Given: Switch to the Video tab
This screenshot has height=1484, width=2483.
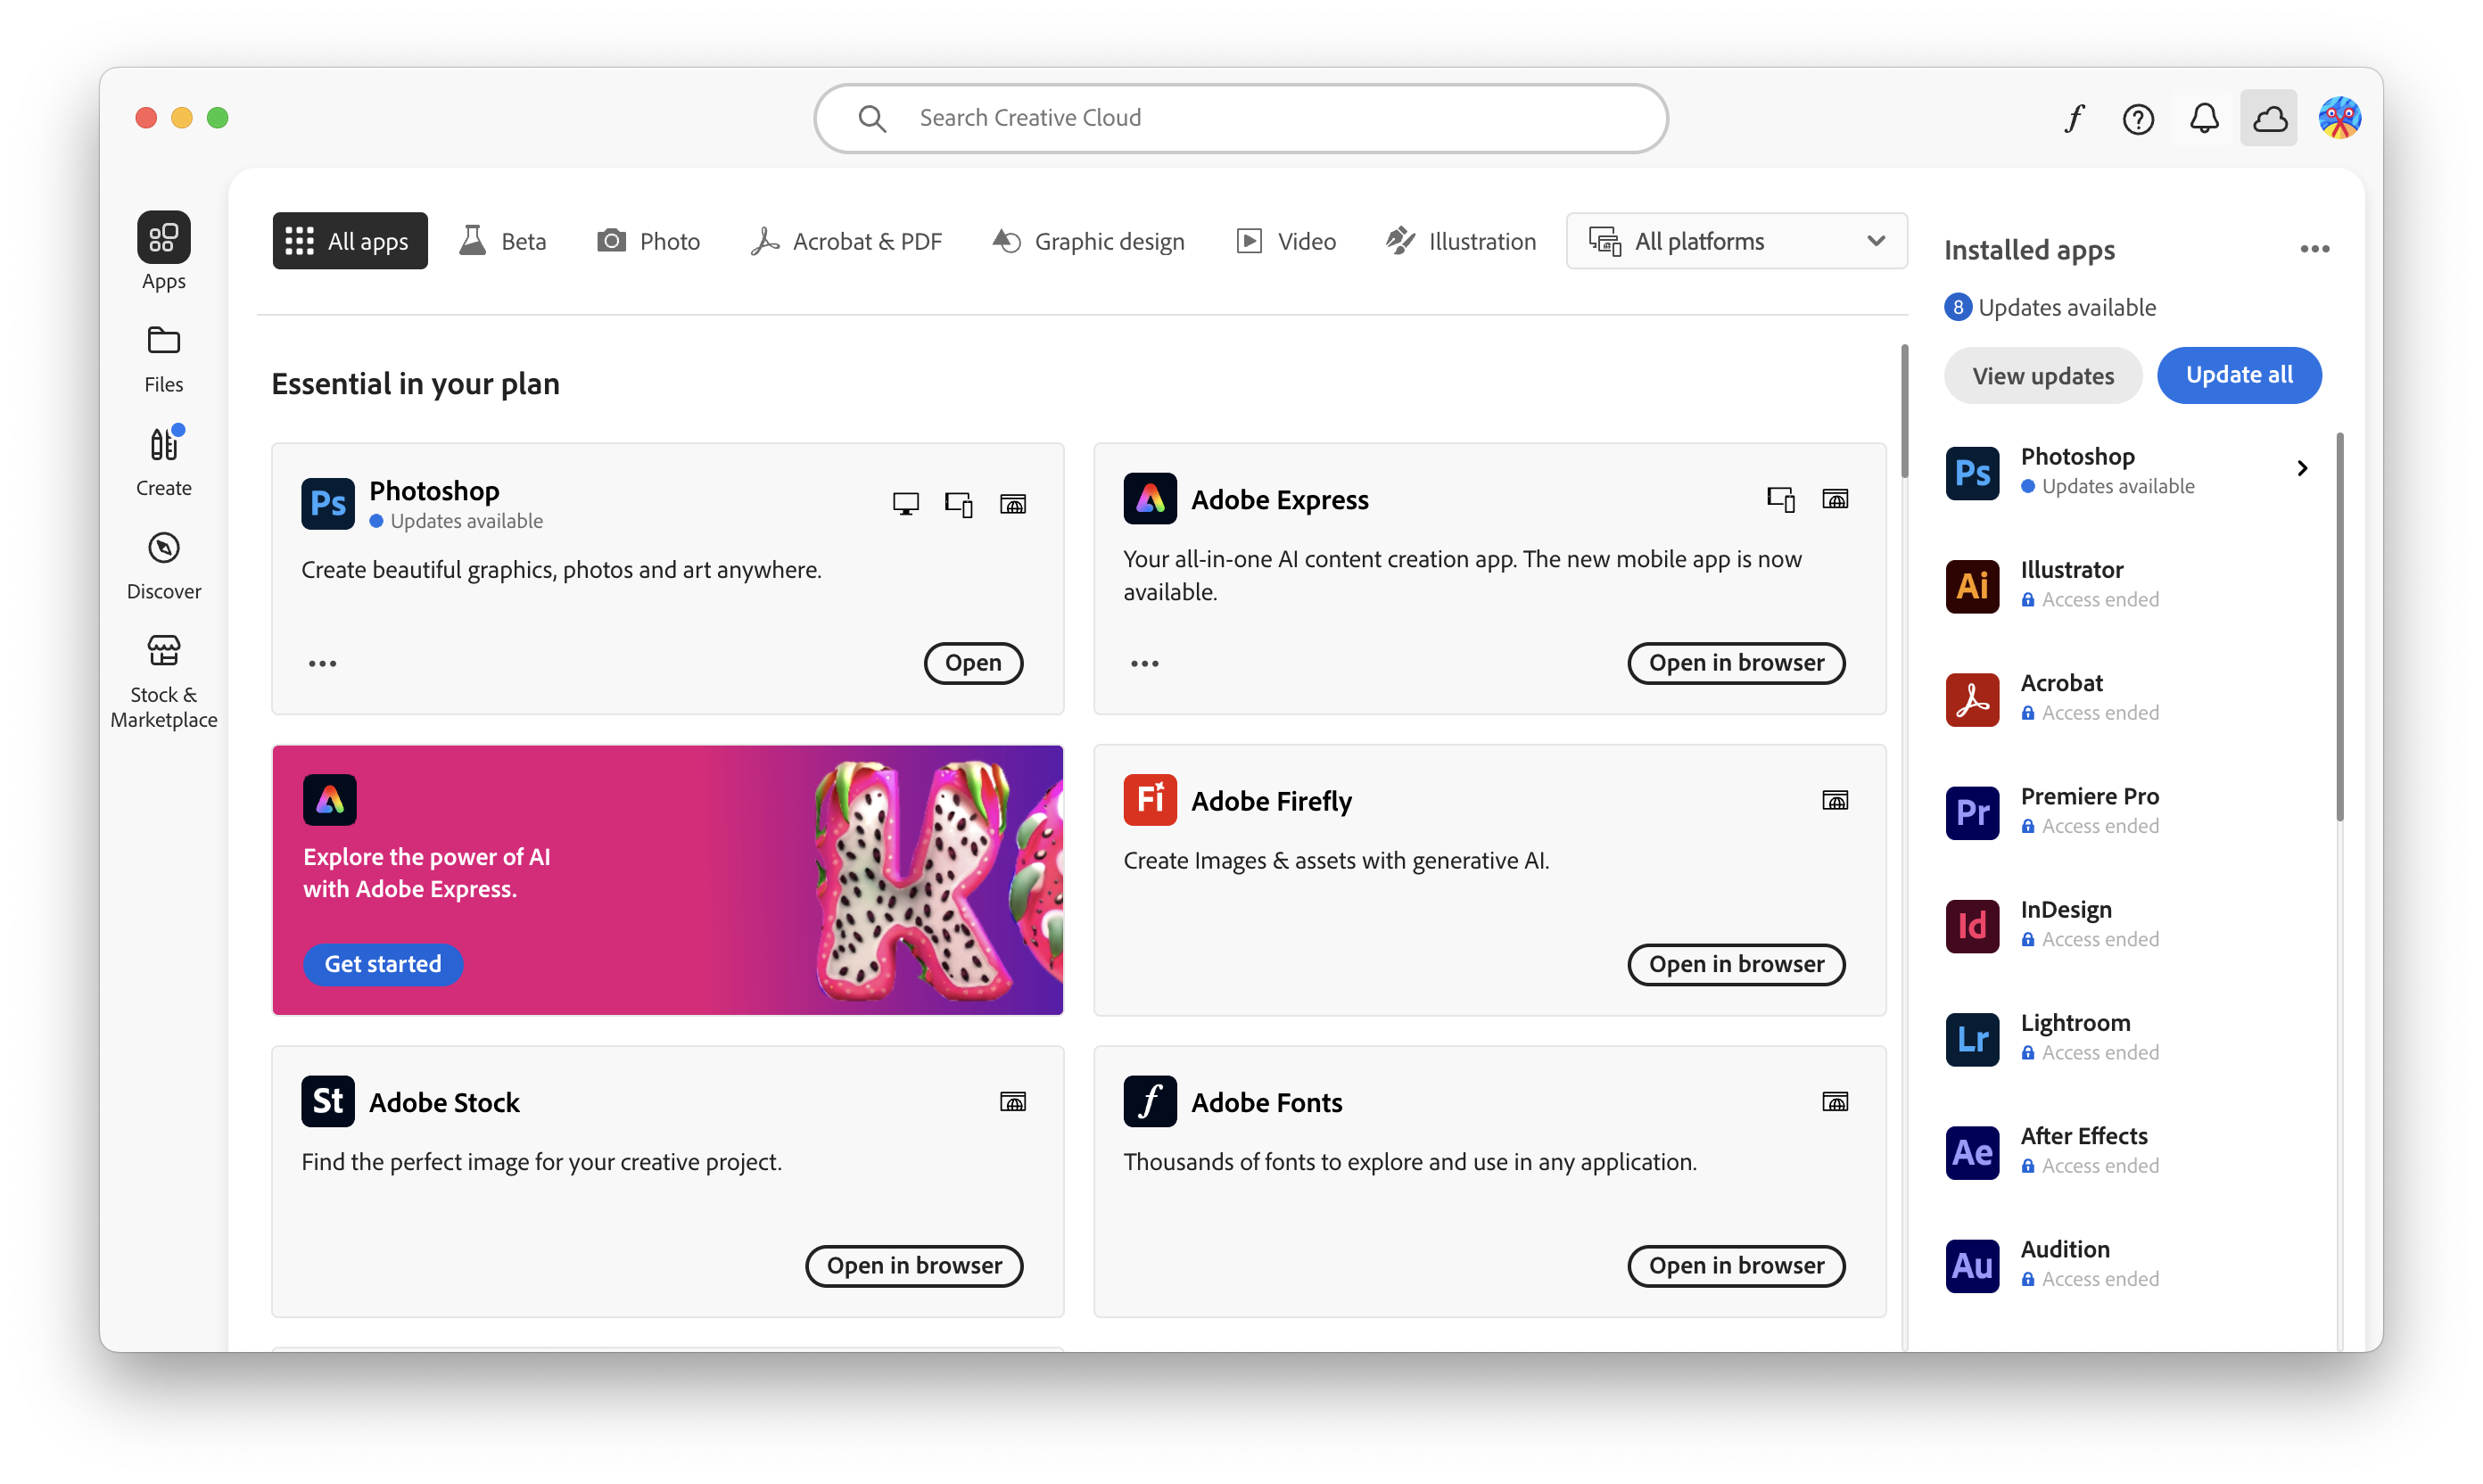Looking at the screenshot, I should click(1286, 241).
